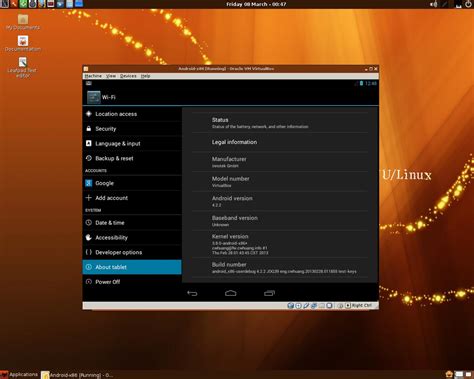This screenshot has height=379, width=474.
Task: Tap the Android Recent apps button
Action: (x=269, y=293)
